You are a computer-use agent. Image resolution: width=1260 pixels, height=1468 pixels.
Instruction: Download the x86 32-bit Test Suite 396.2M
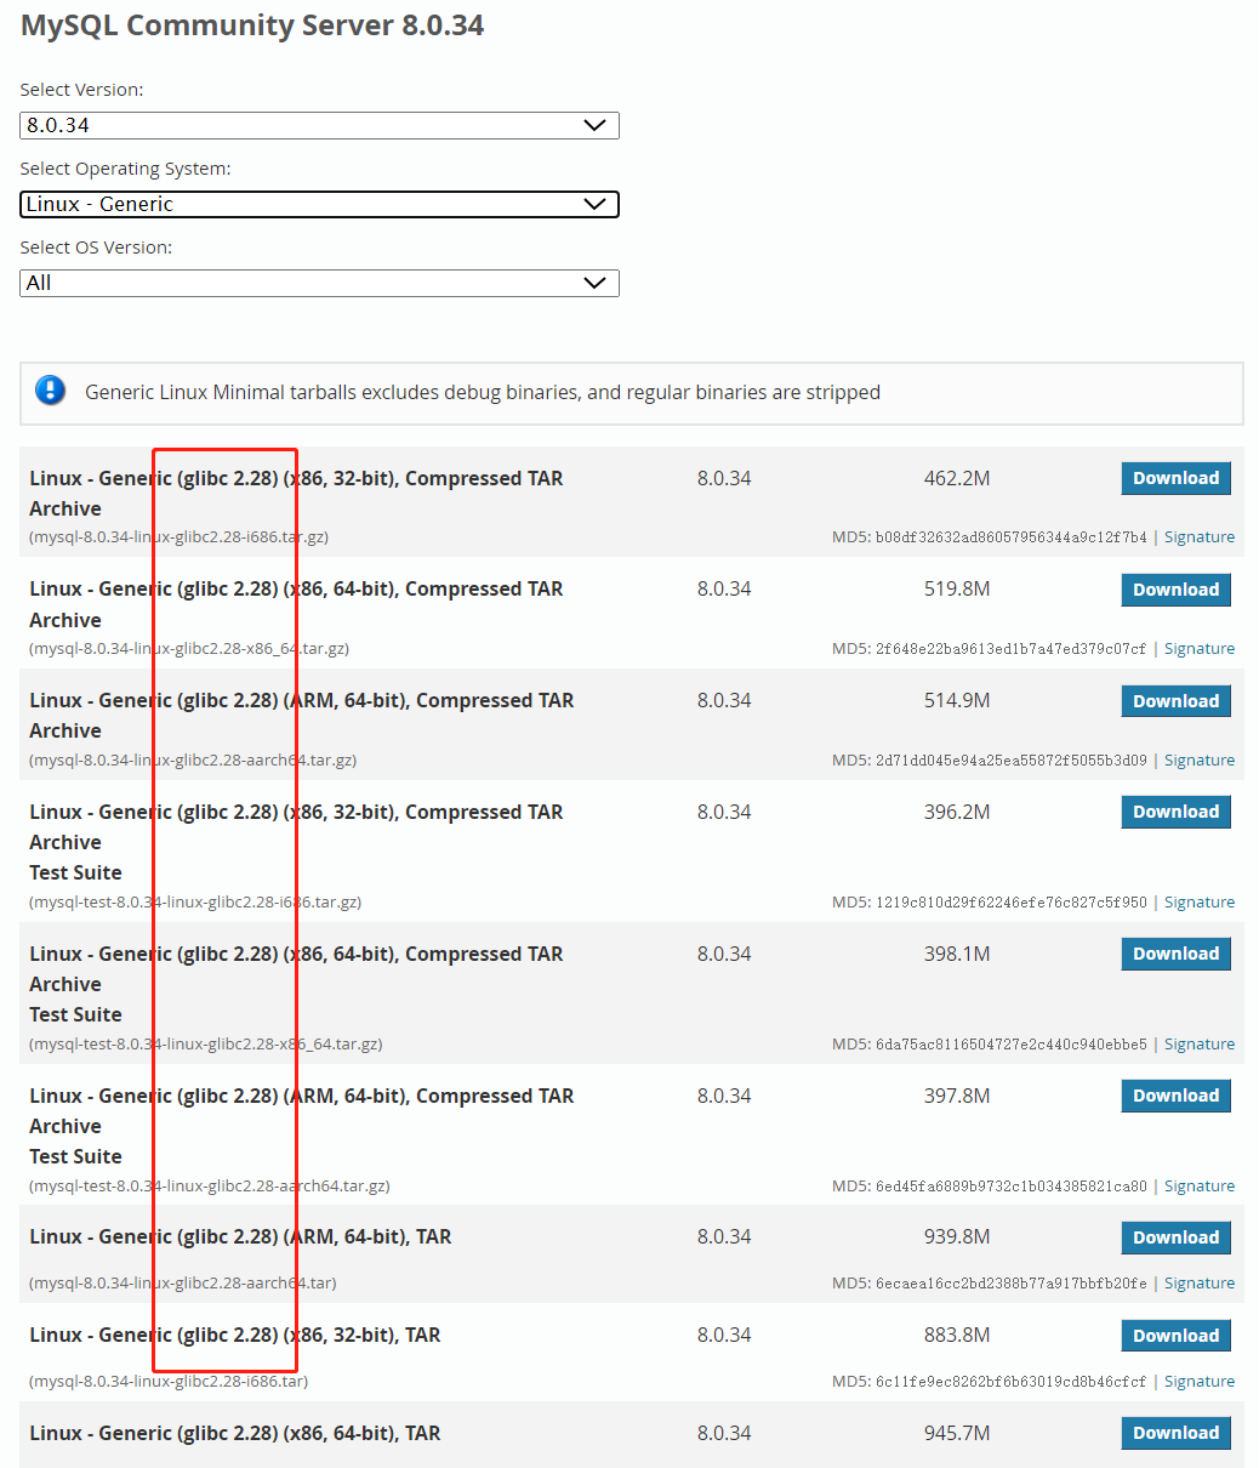tap(1175, 812)
